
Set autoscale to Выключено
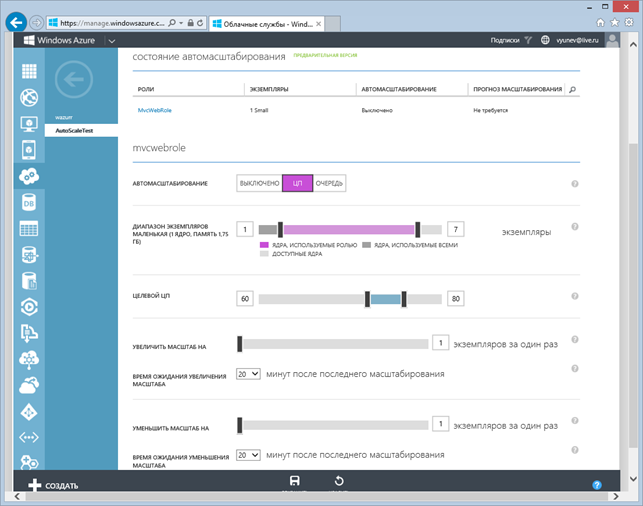(259, 183)
